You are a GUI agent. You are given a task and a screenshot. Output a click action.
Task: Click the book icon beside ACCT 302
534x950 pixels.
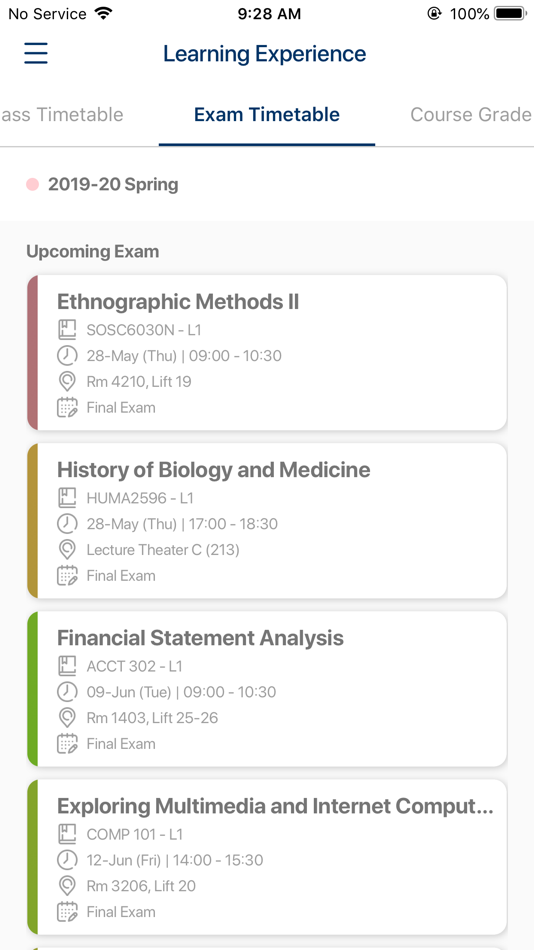(67, 666)
